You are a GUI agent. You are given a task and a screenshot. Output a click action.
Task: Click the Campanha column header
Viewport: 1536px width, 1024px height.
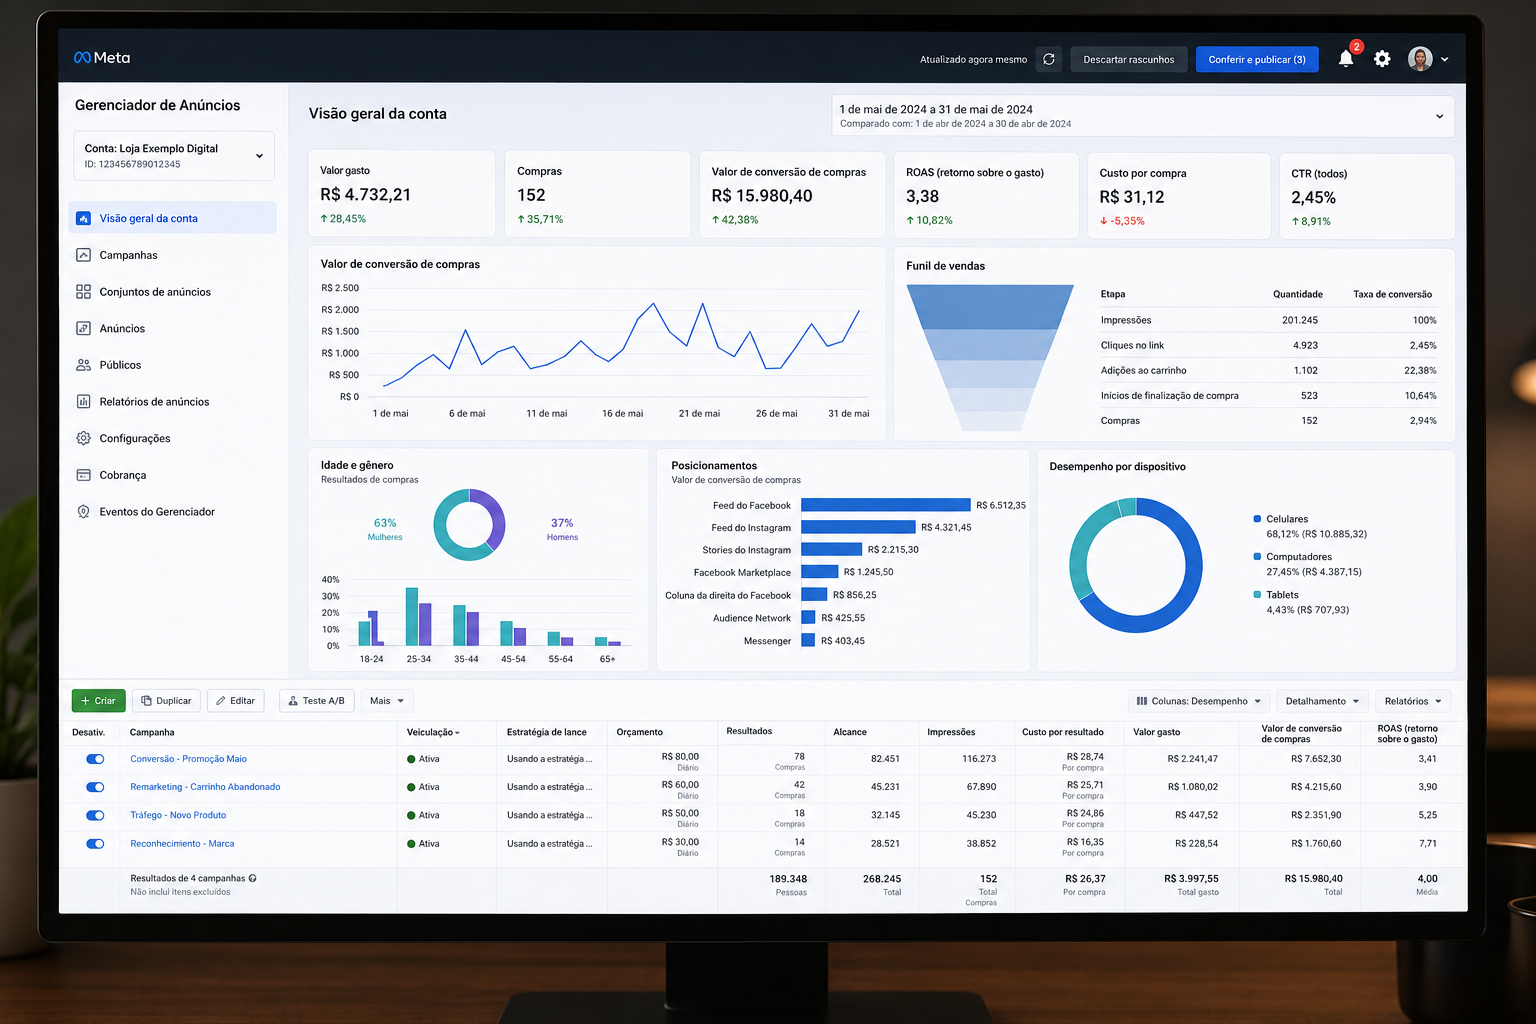(152, 732)
